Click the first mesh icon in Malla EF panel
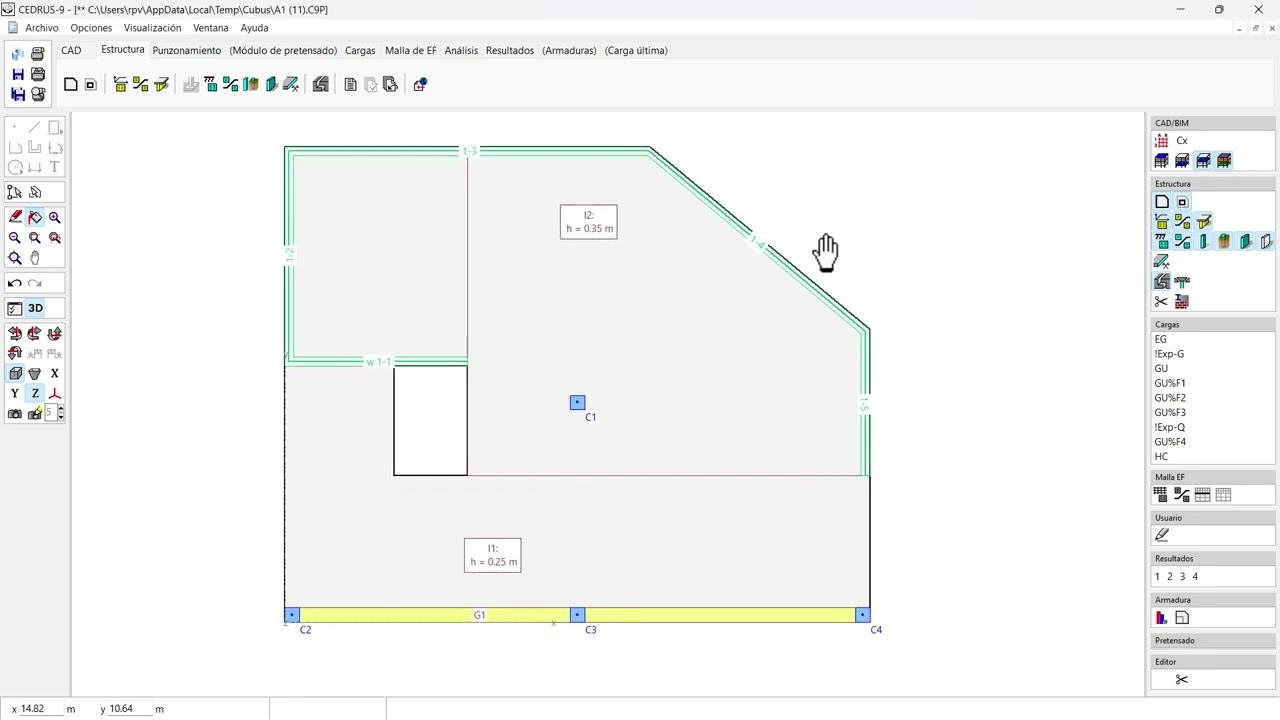Viewport: 1280px width, 720px height. tap(1161, 494)
